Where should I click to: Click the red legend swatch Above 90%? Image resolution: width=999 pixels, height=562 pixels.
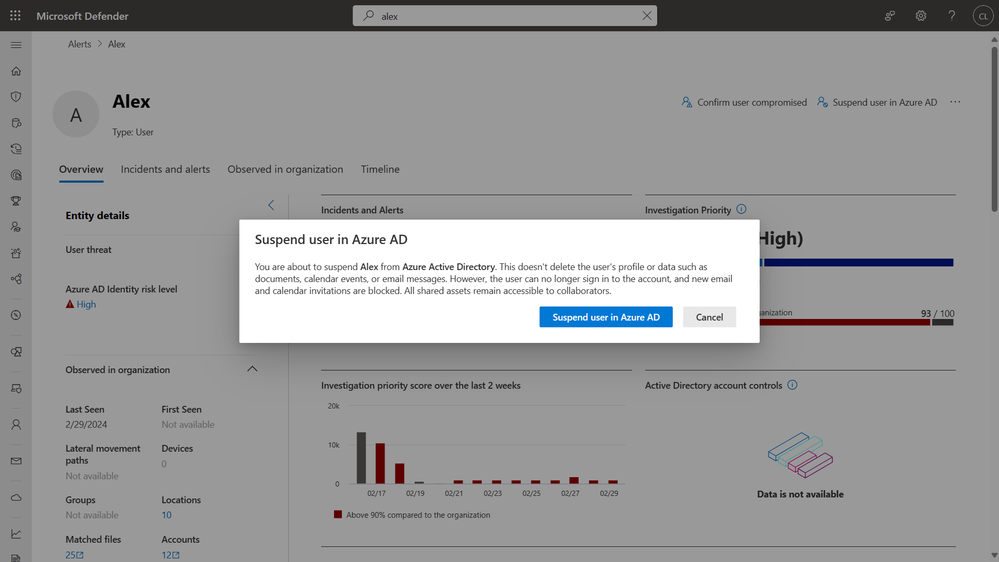[x=338, y=514]
